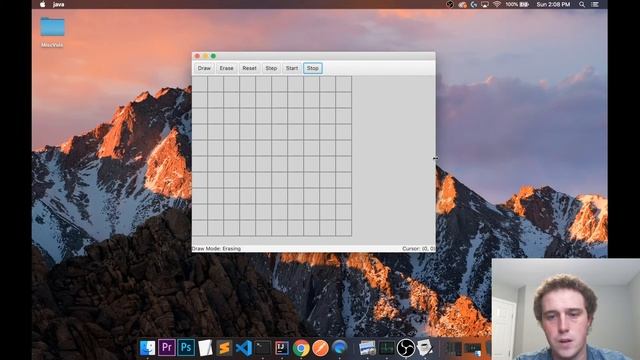Open Visual Studio Code from the dock
The height and width of the screenshot is (360, 640).
click(x=243, y=348)
